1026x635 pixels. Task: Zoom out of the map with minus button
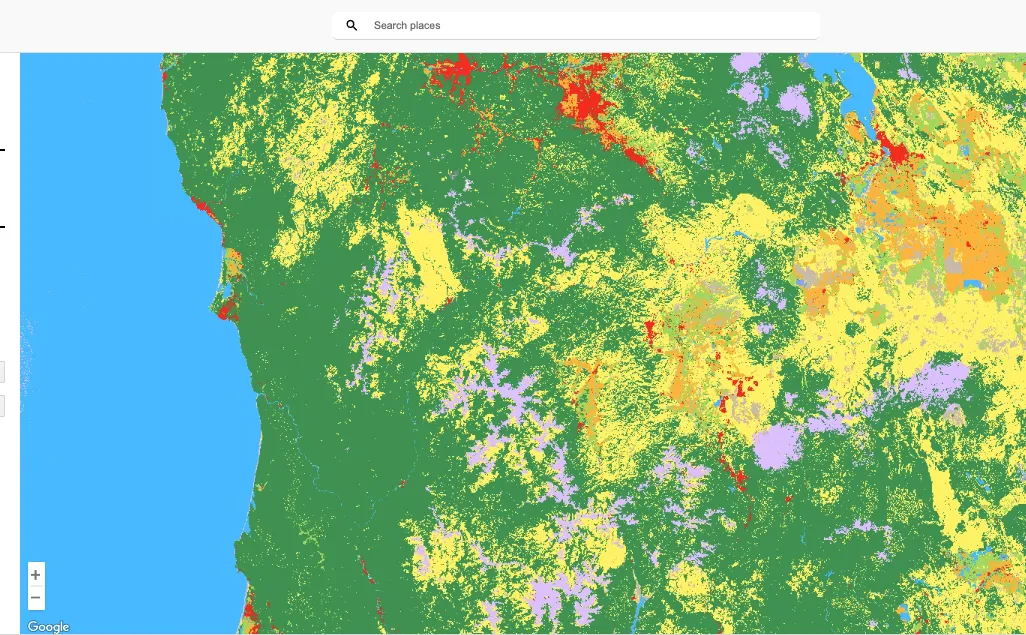(36, 598)
